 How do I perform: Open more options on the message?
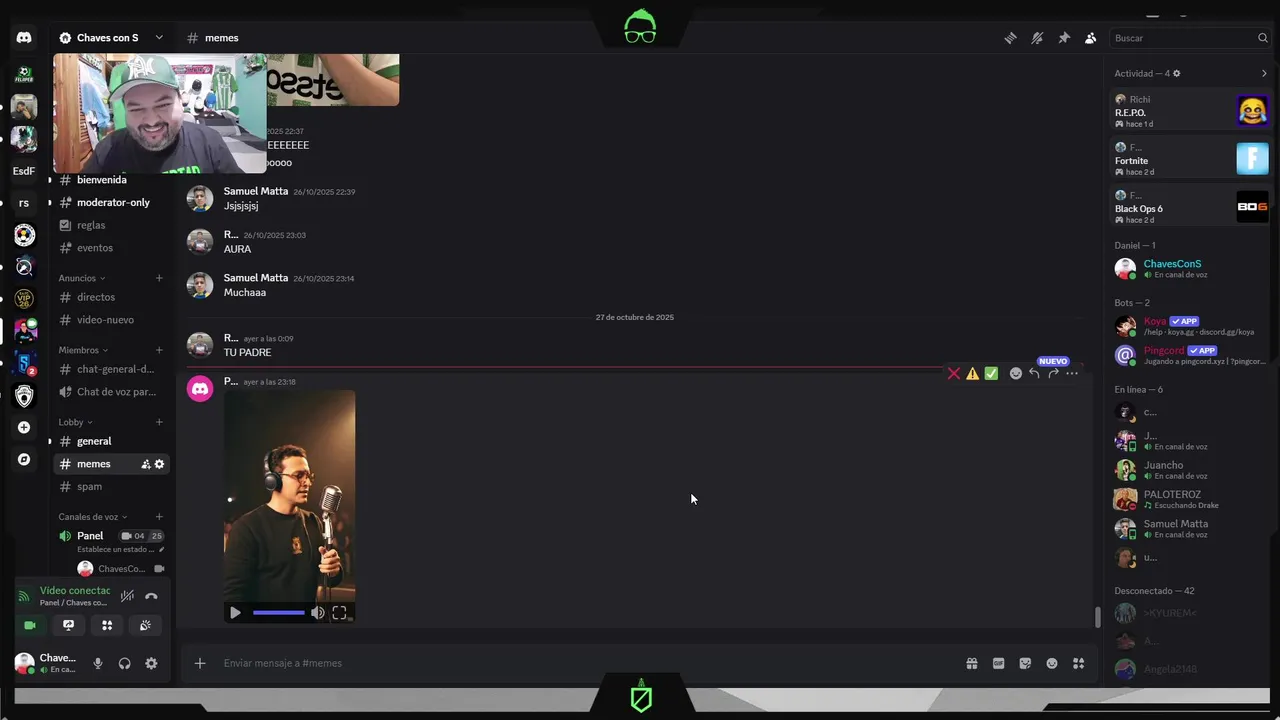click(x=1072, y=373)
